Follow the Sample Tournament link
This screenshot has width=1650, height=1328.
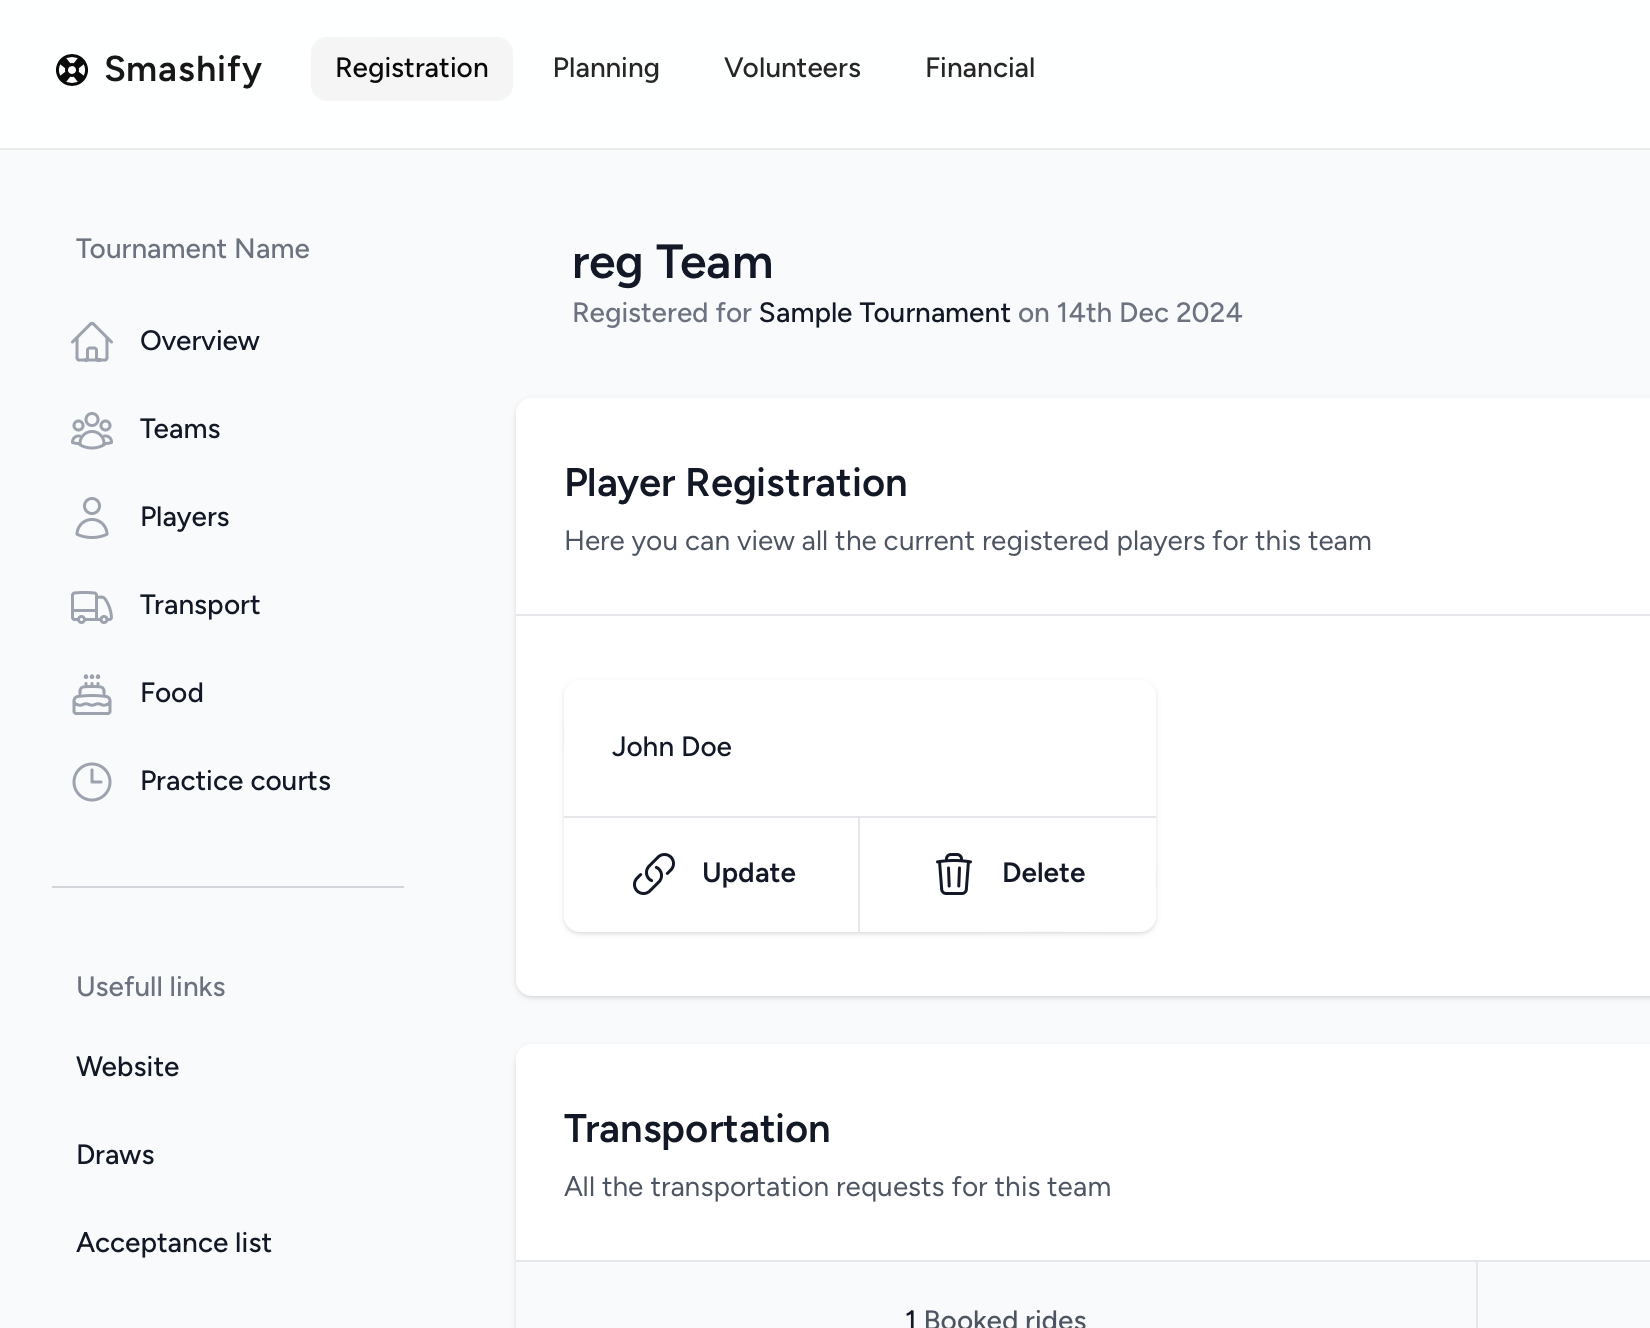(x=884, y=313)
